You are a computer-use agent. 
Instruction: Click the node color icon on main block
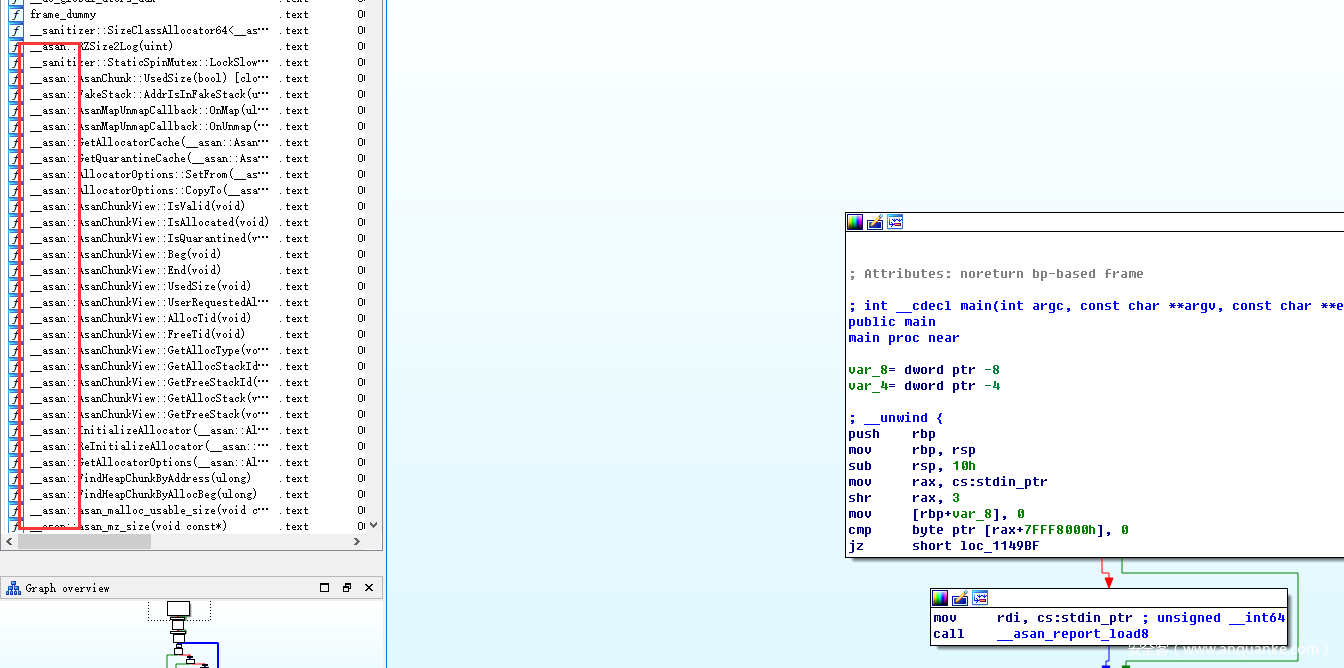(855, 222)
